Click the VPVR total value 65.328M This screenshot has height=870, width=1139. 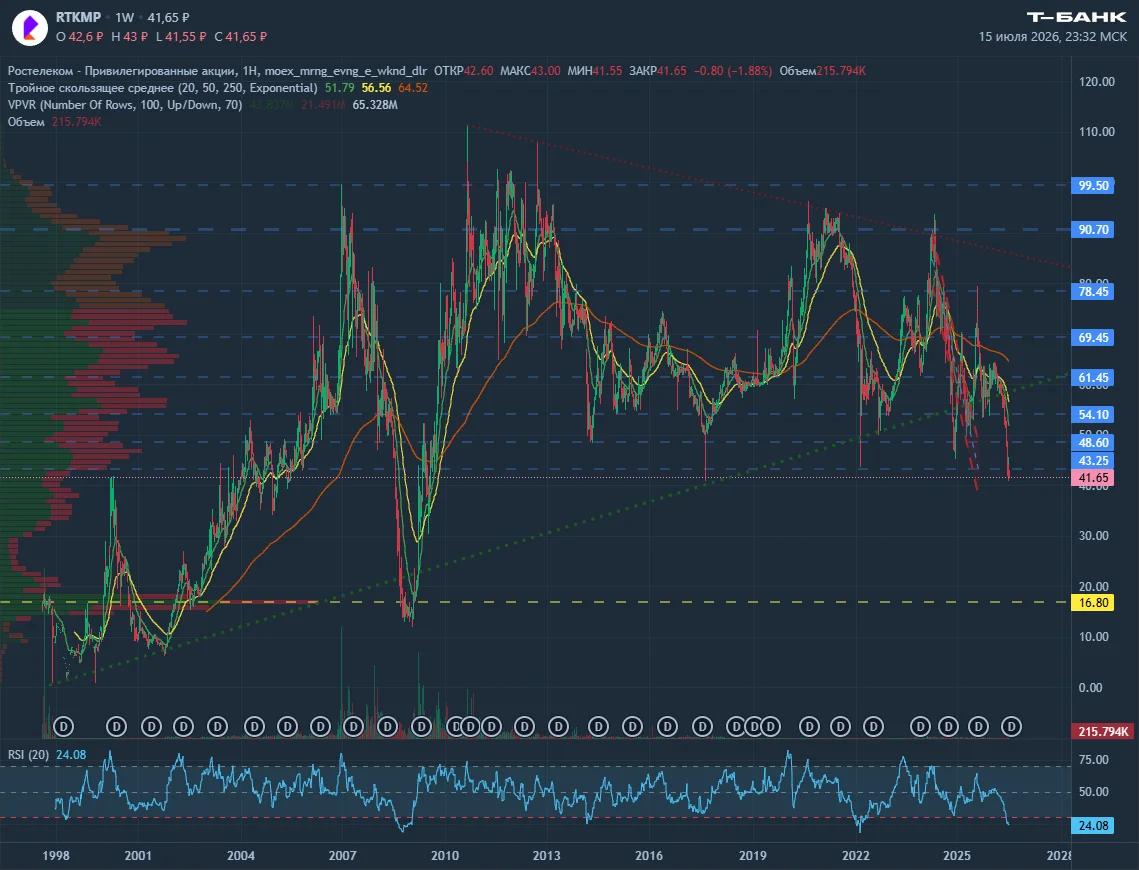click(x=375, y=105)
